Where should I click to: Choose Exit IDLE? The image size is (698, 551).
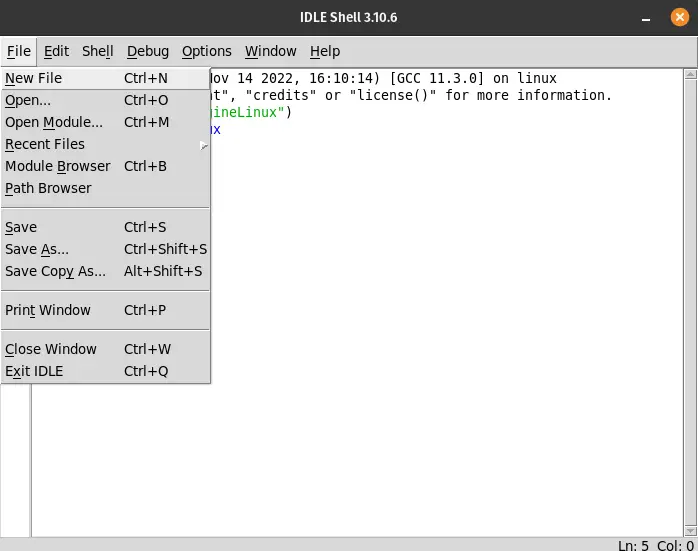(x=106, y=371)
